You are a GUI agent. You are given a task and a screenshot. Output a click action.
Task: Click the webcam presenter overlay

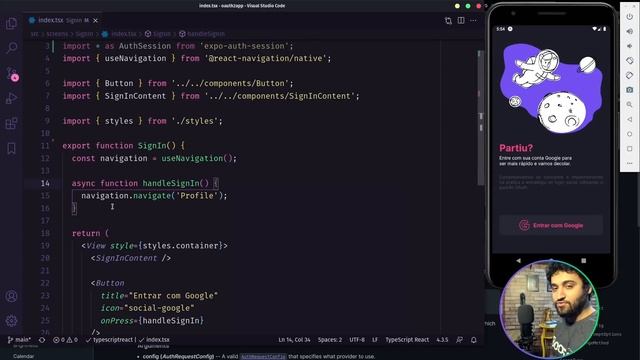(549, 309)
